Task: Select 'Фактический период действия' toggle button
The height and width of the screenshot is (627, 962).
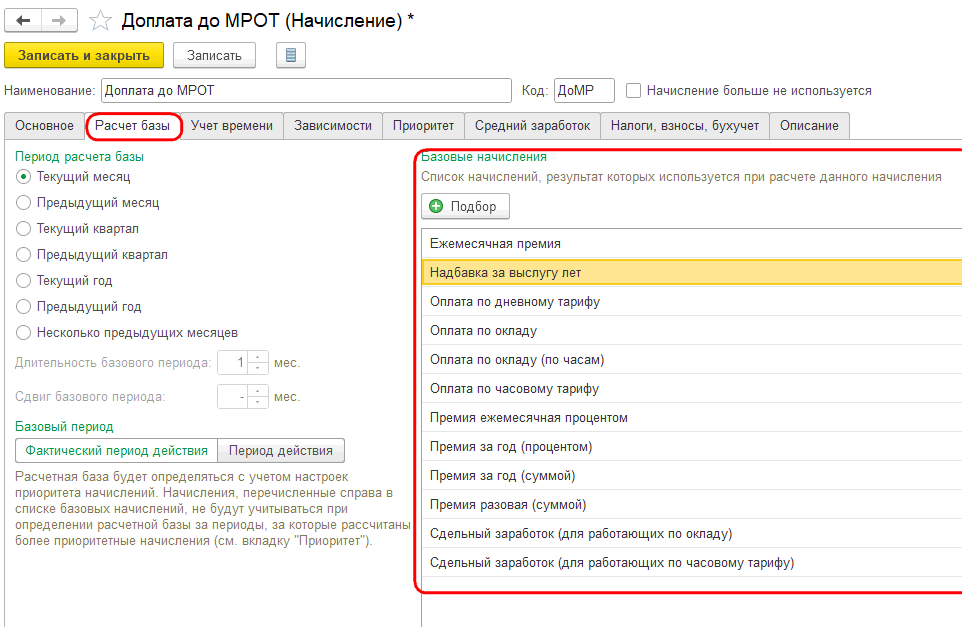Action: coord(117,451)
